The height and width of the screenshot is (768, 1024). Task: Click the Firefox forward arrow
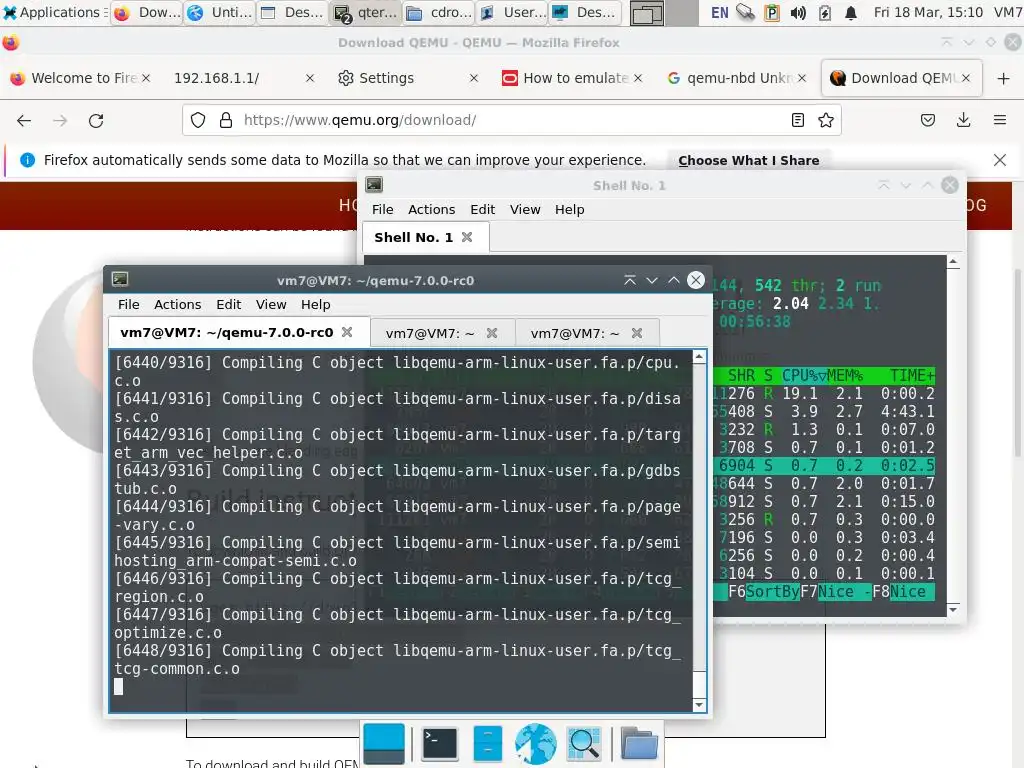[x=60, y=120]
